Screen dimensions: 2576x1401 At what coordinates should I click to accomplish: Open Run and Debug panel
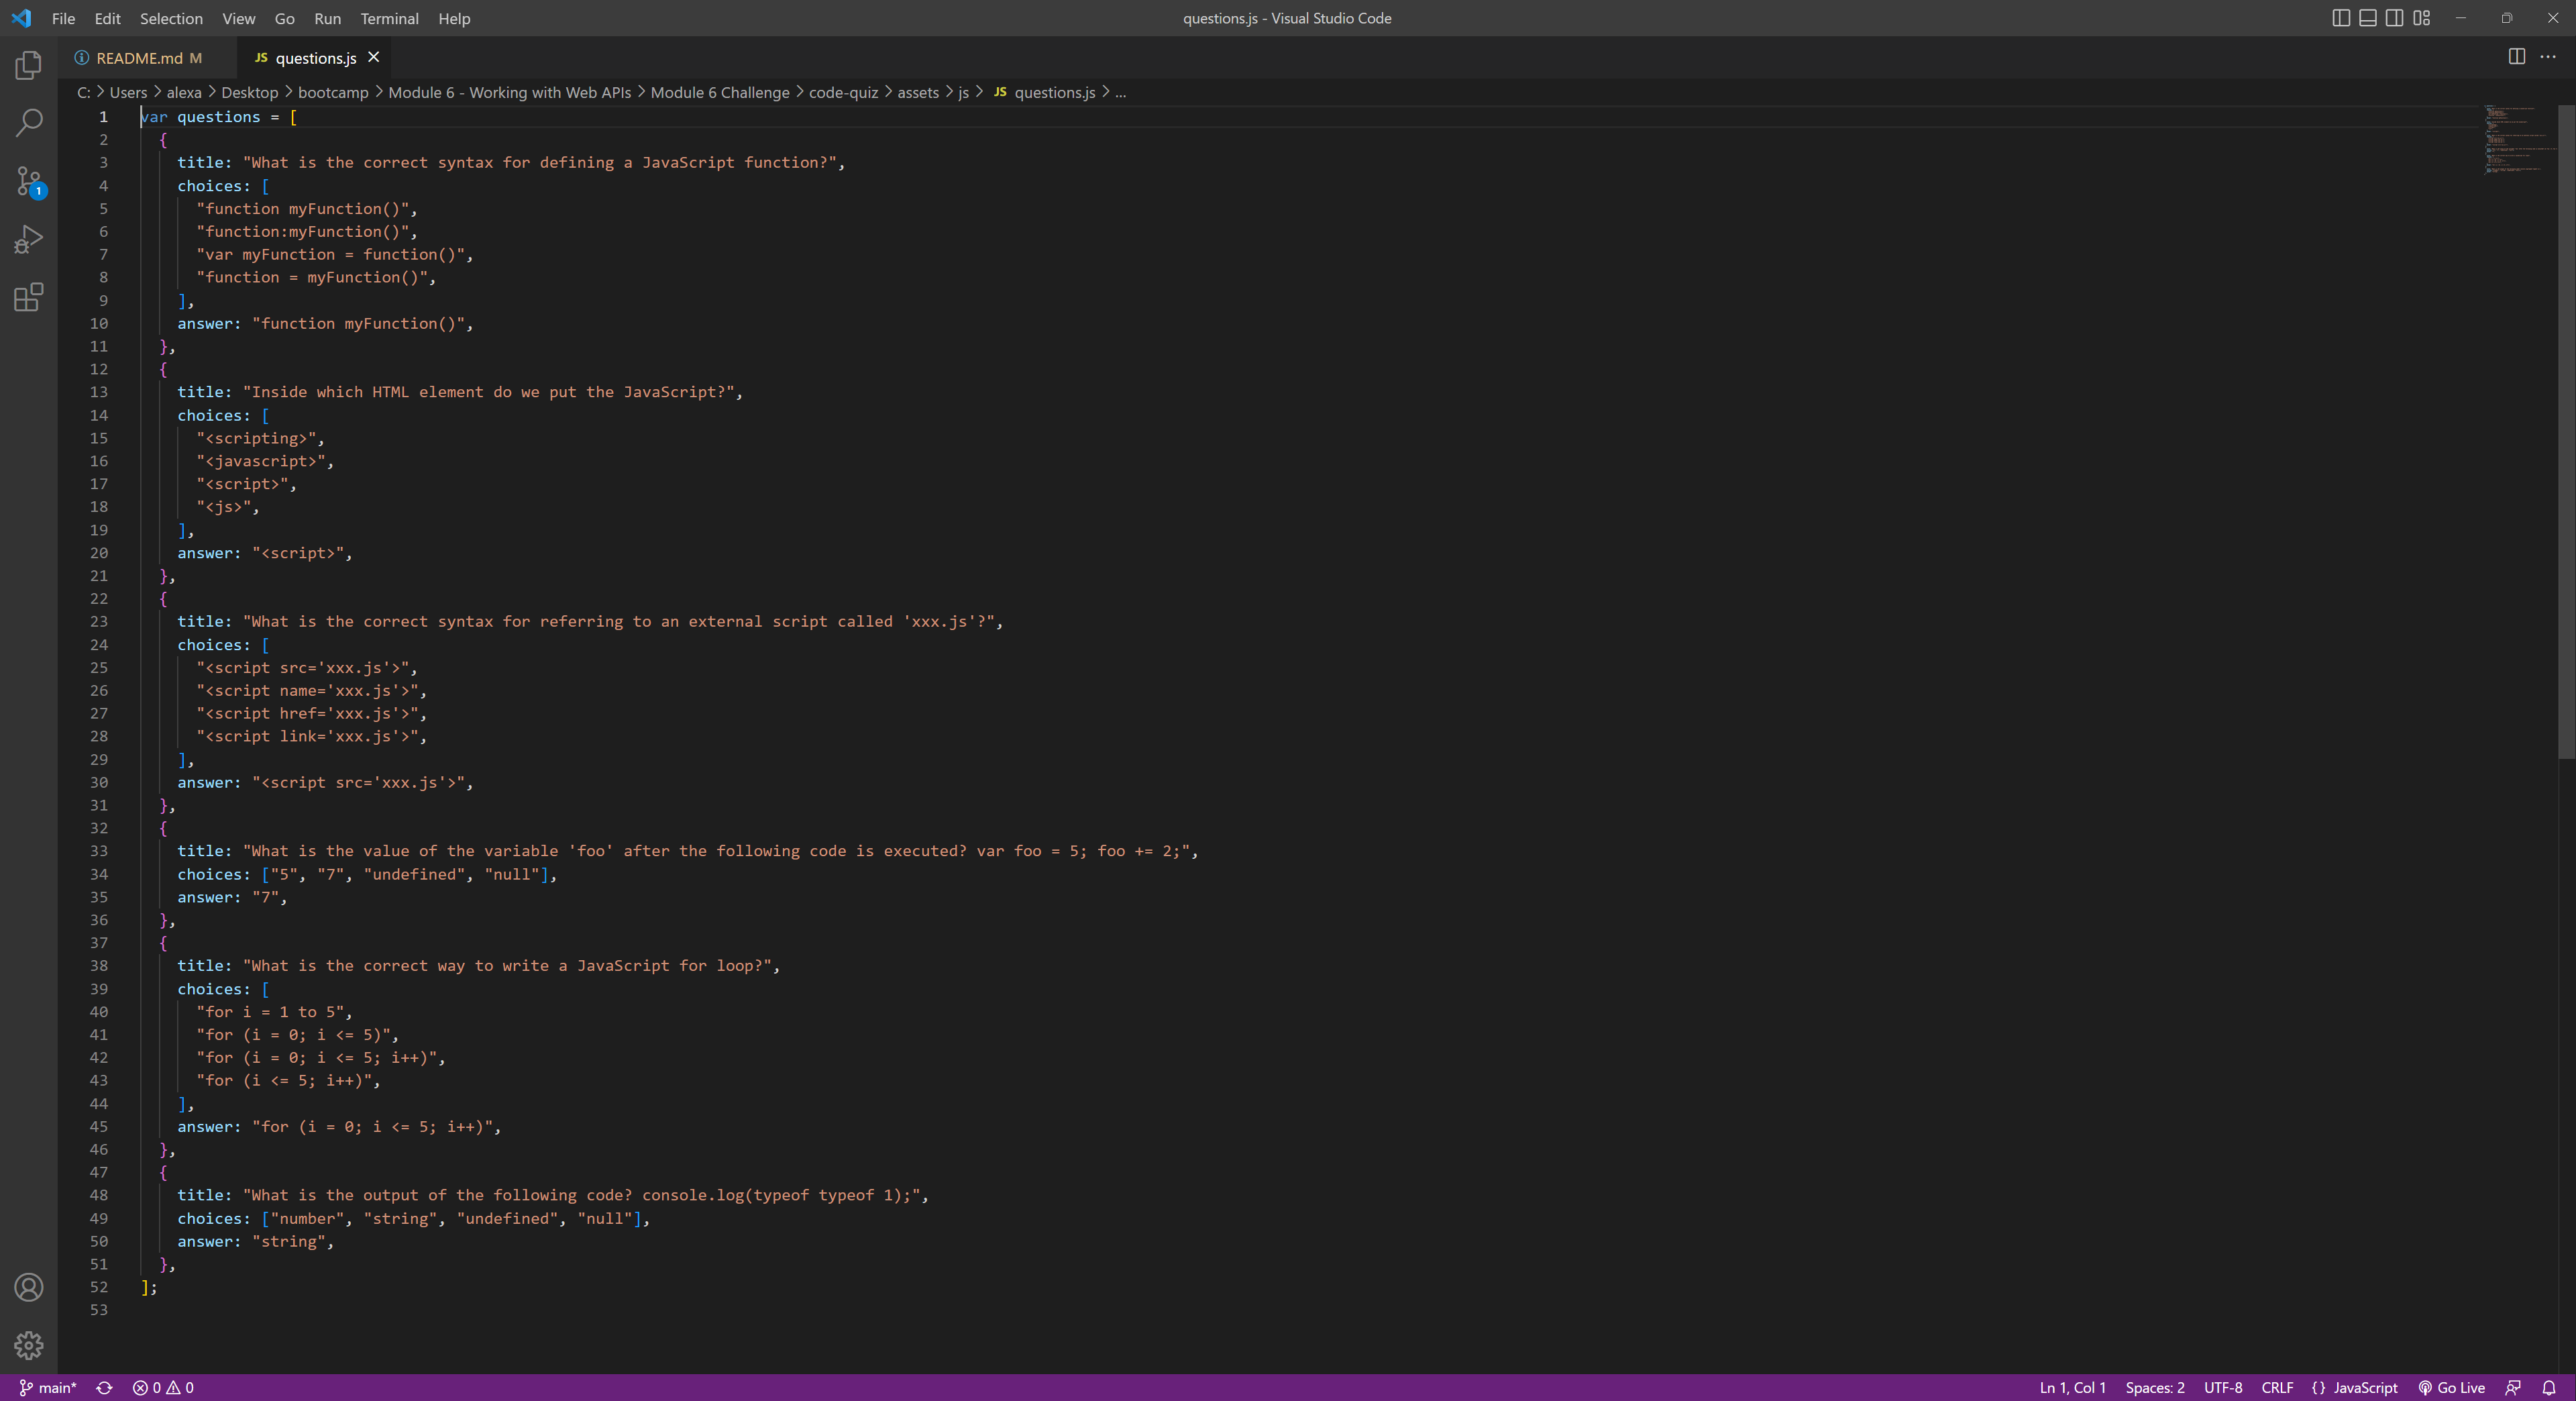click(x=28, y=239)
